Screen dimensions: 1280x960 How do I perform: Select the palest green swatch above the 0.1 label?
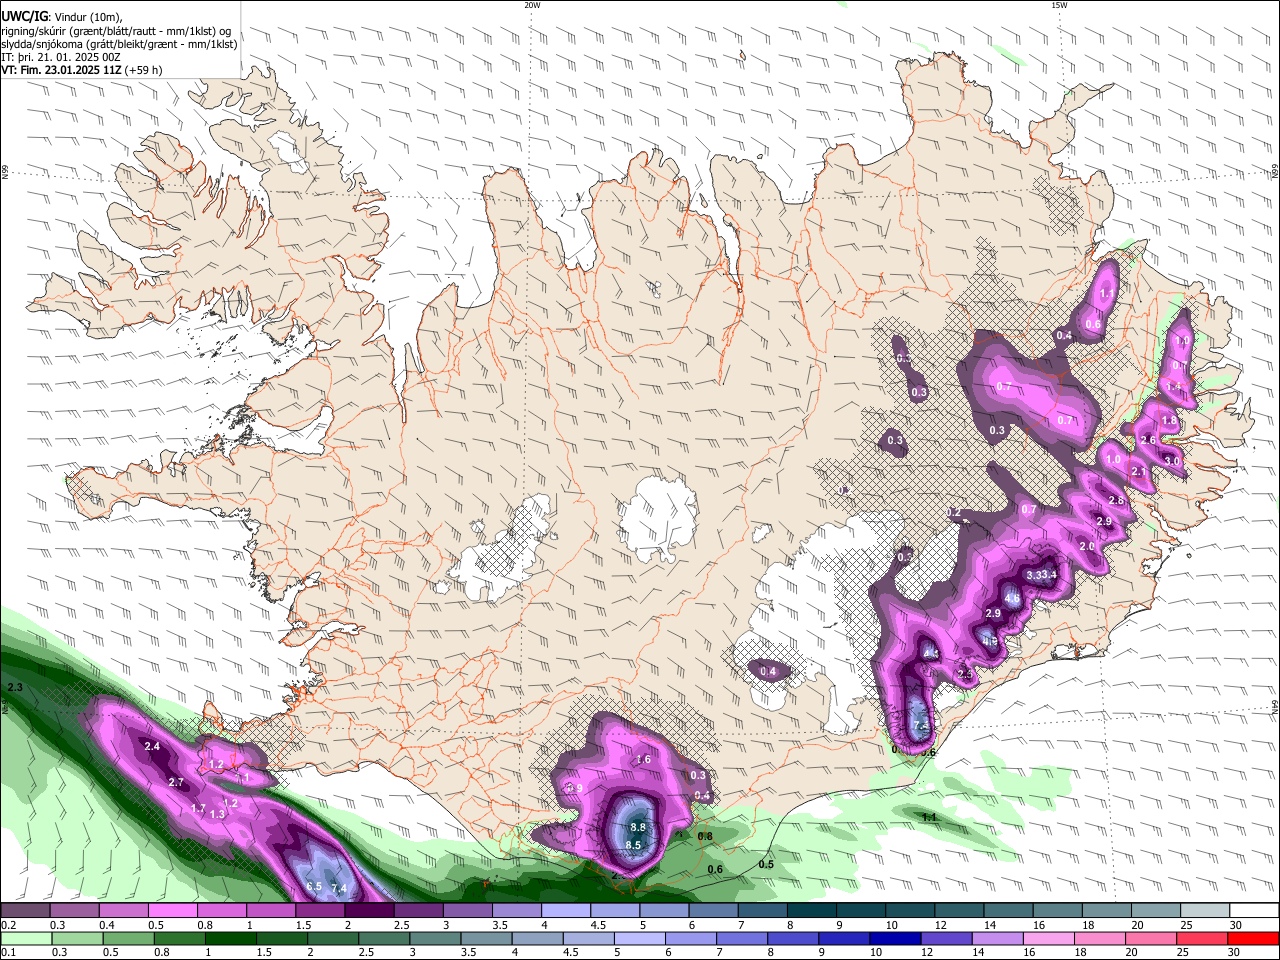point(25,938)
